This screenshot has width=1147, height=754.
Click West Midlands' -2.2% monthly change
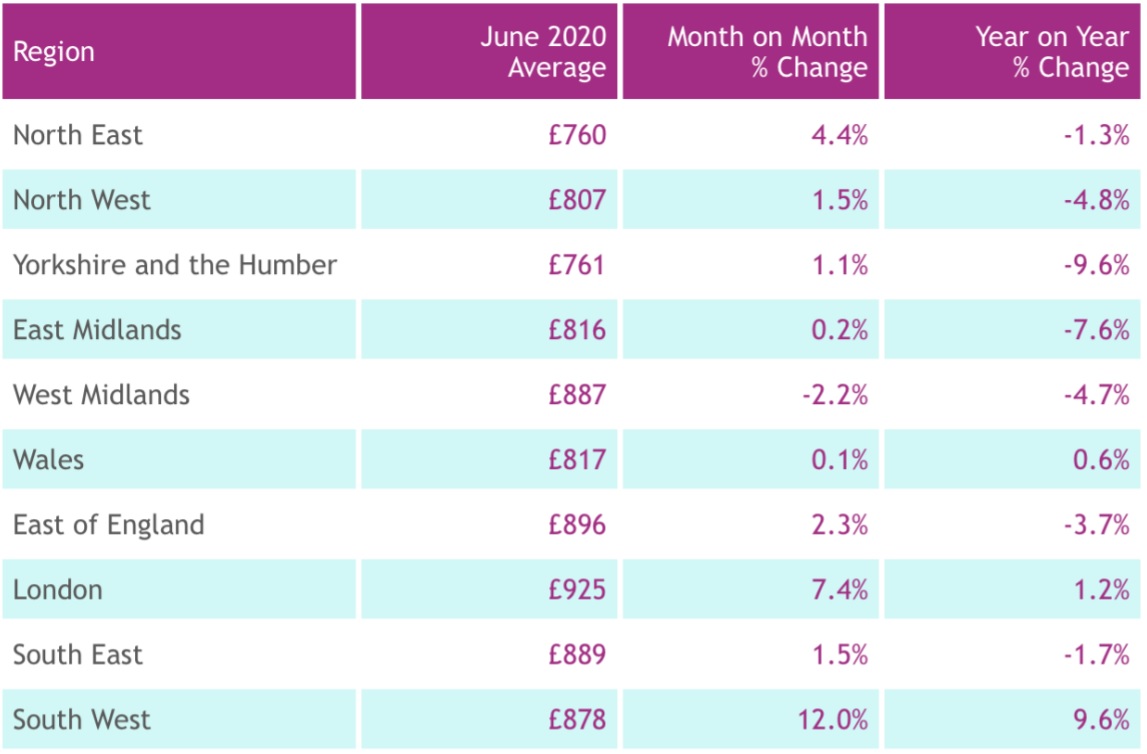coord(834,395)
